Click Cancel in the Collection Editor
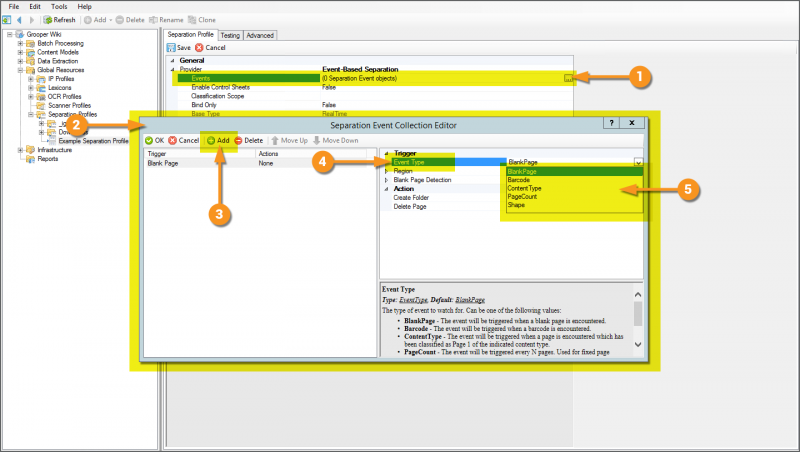The image size is (800, 452). point(184,140)
